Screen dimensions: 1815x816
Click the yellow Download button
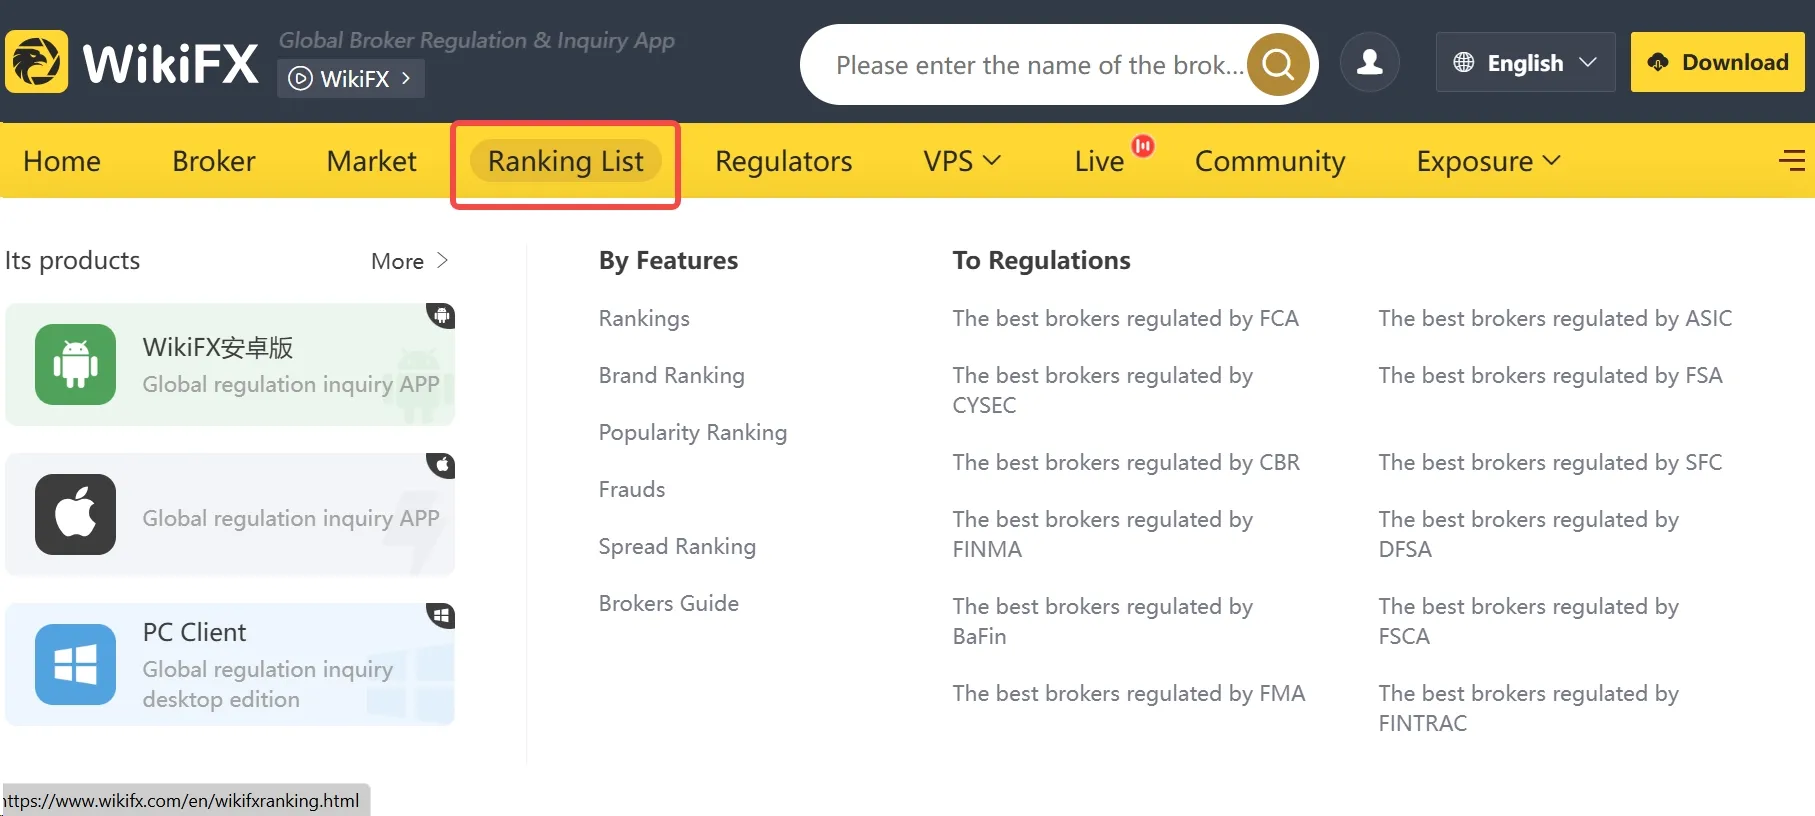(x=1718, y=62)
